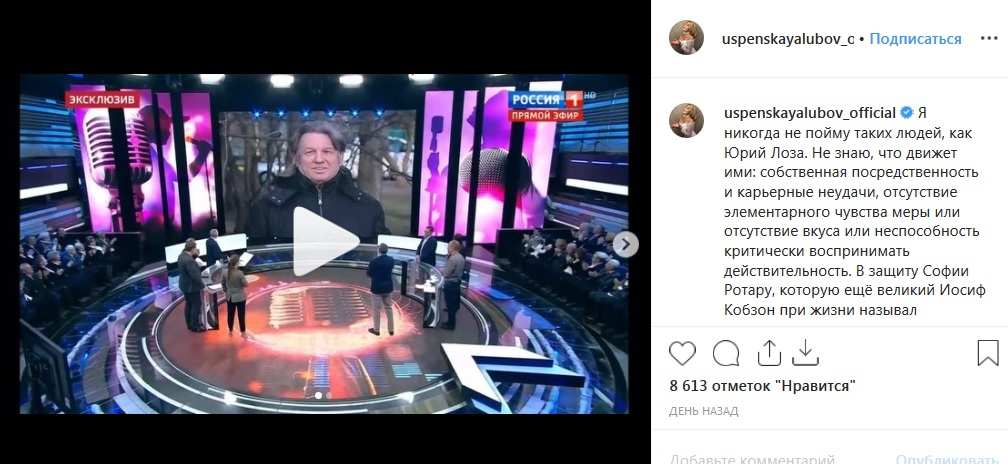Open the ДЕНЬ НАЗАД timestamp link
Image resolution: width=1008 pixels, height=464 pixels.
pyautogui.click(x=703, y=411)
